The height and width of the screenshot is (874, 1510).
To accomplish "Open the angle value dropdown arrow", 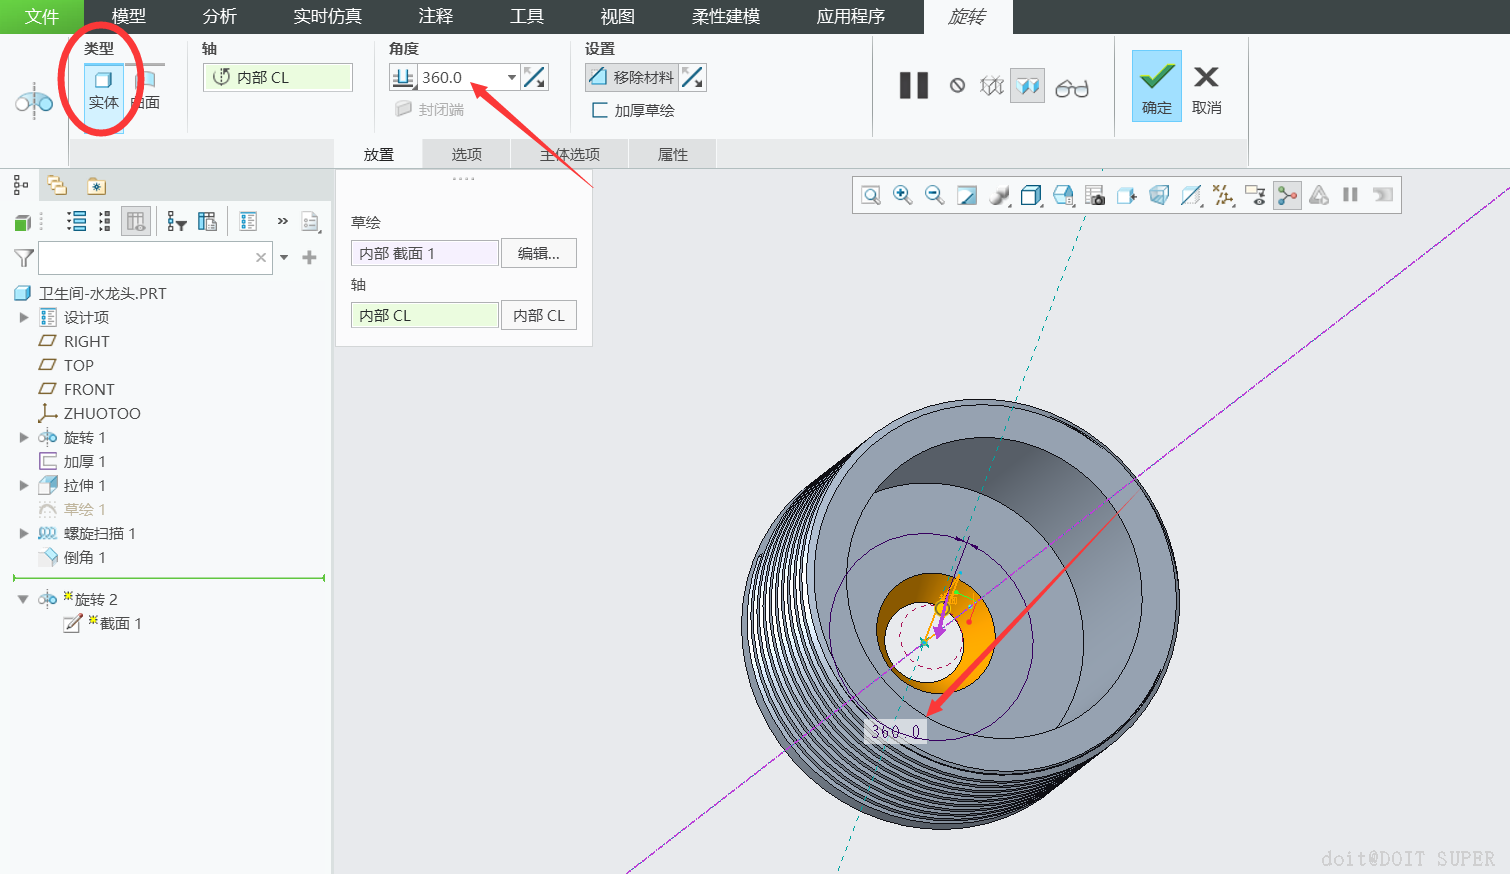I will coord(511,77).
